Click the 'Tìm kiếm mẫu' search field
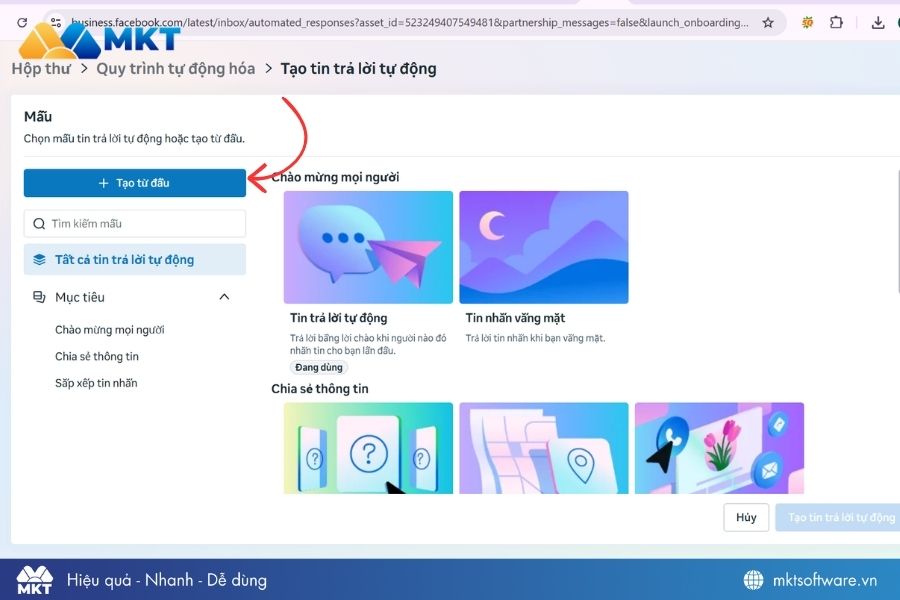Viewport: 900px width, 600px height. tap(135, 223)
